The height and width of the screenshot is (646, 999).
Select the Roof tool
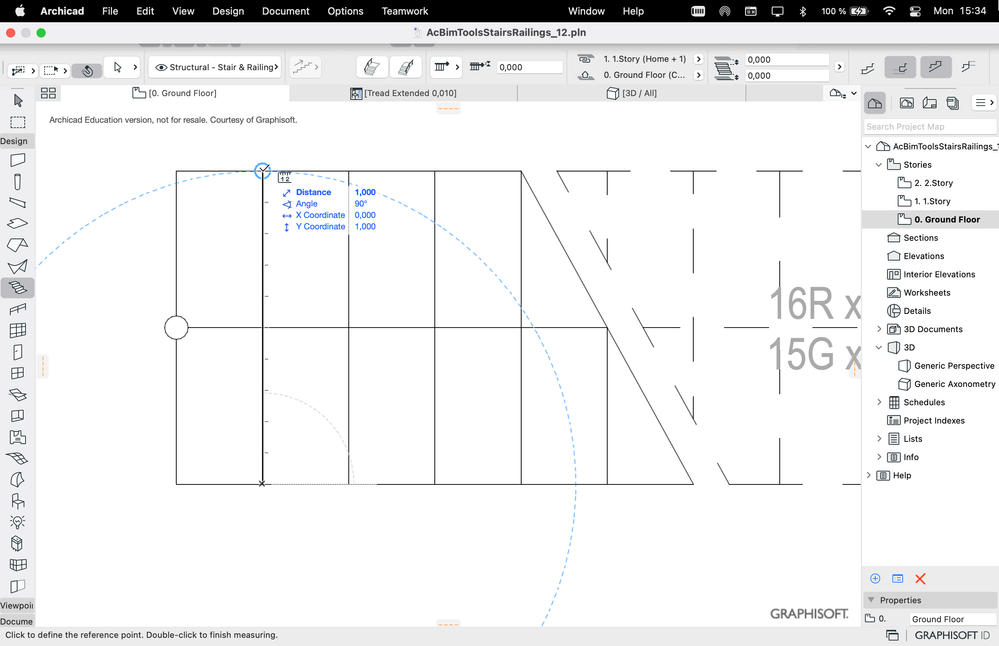click(17, 245)
